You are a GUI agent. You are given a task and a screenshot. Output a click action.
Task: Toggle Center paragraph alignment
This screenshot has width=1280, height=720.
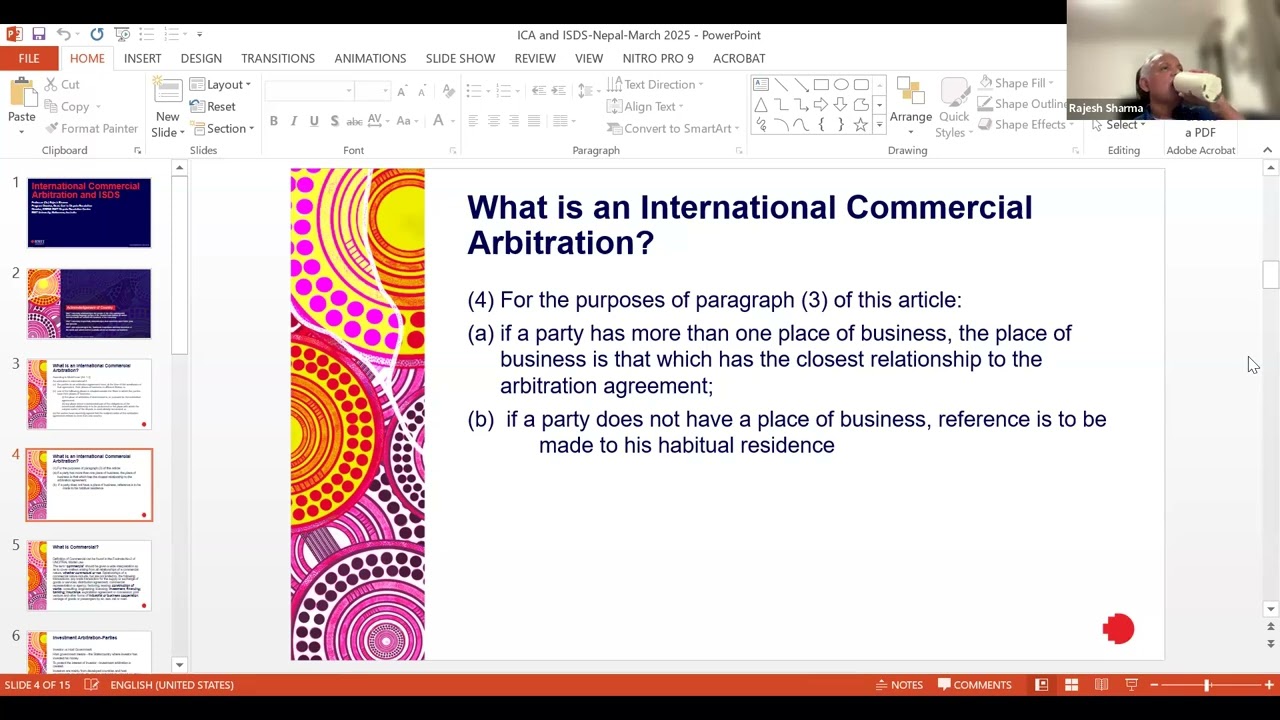coord(493,121)
